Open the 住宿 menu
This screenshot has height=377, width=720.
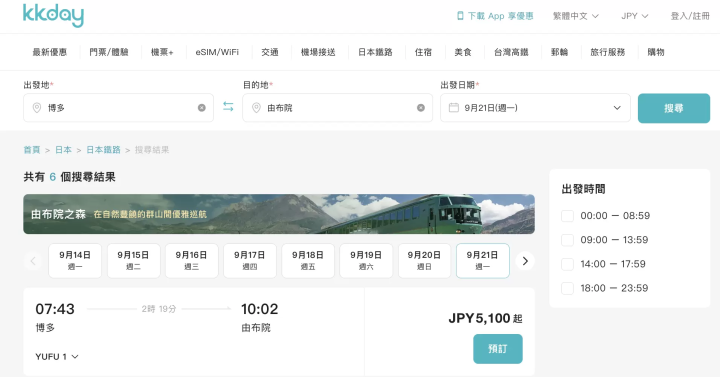coord(423,52)
